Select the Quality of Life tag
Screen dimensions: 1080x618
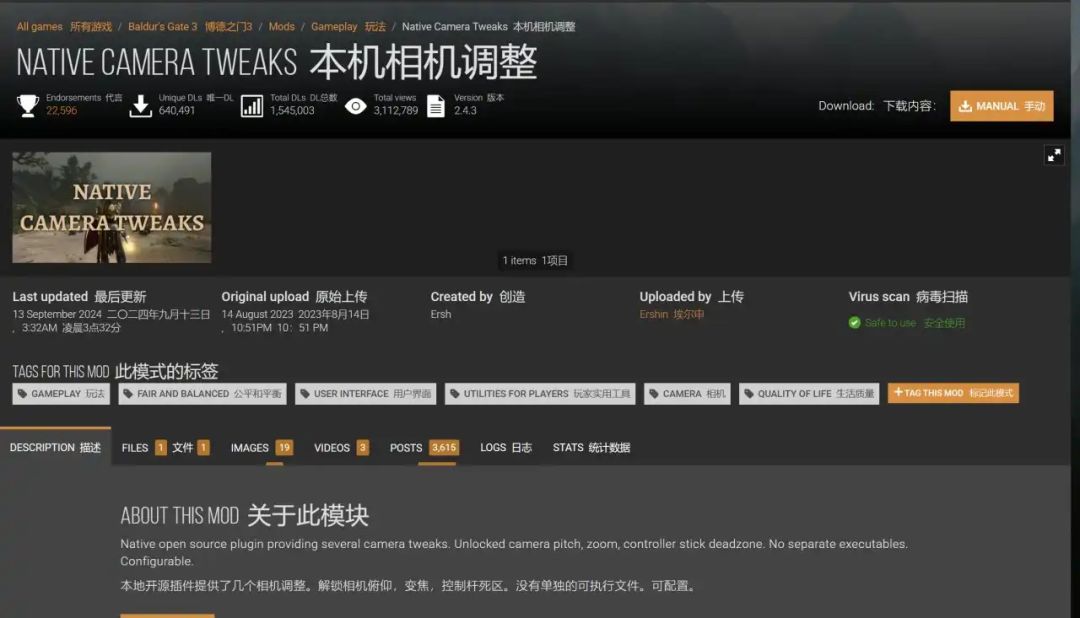(x=809, y=393)
